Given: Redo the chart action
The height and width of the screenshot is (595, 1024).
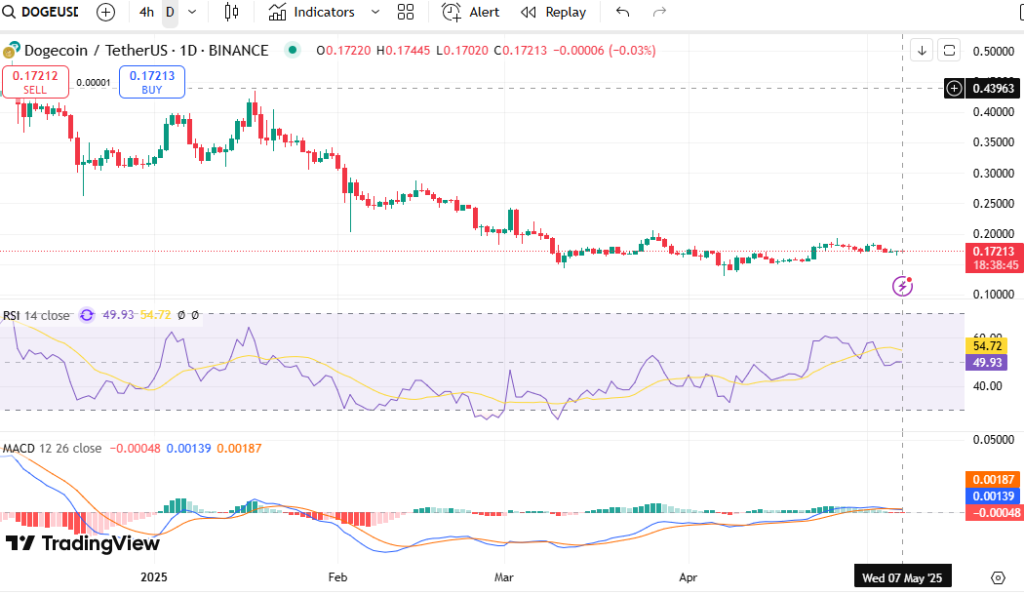Looking at the screenshot, I should [660, 12].
